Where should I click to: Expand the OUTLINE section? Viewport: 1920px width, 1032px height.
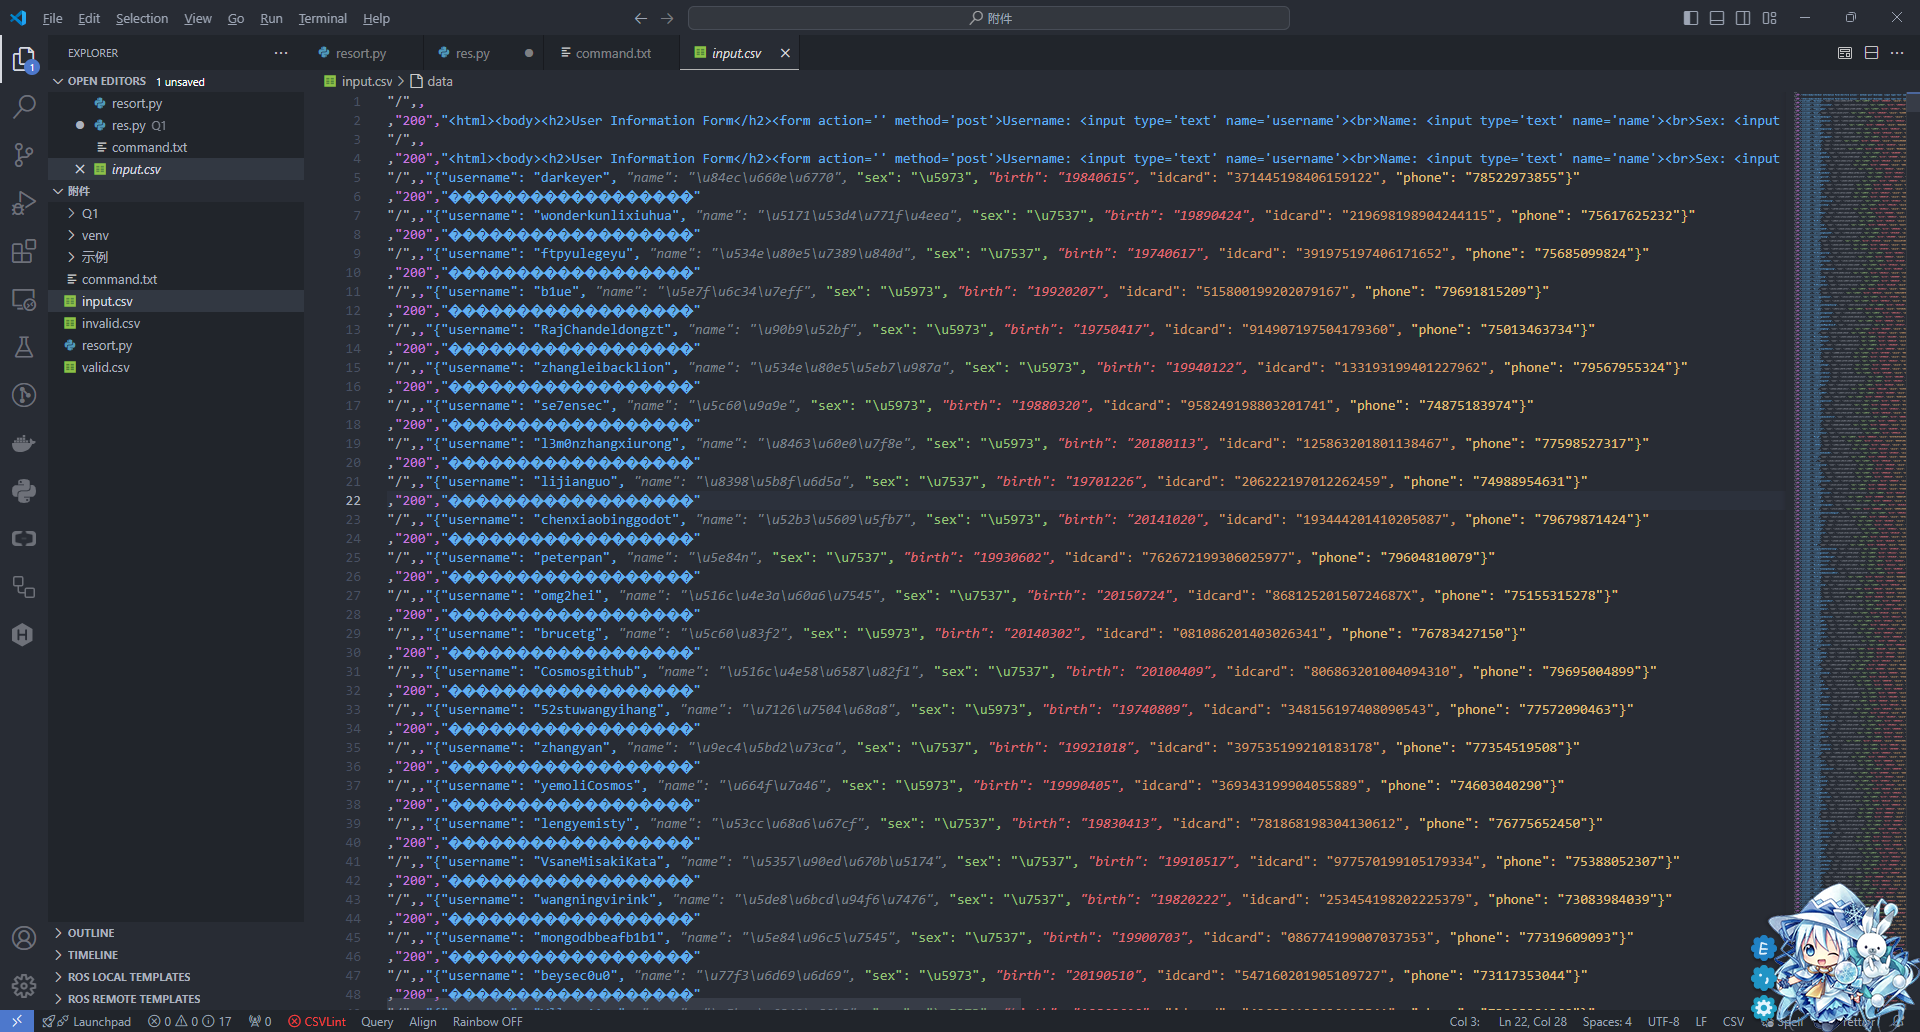pos(91,933)
